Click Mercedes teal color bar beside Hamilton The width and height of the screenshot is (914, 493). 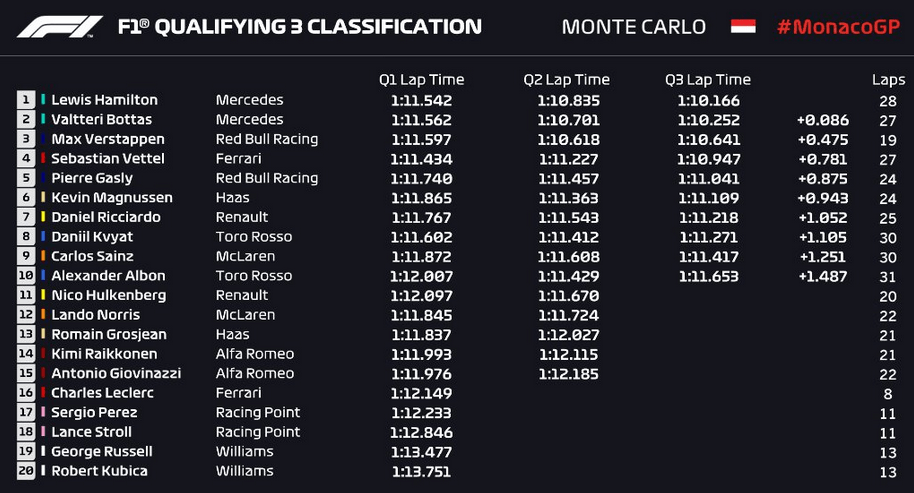point(43,100)
